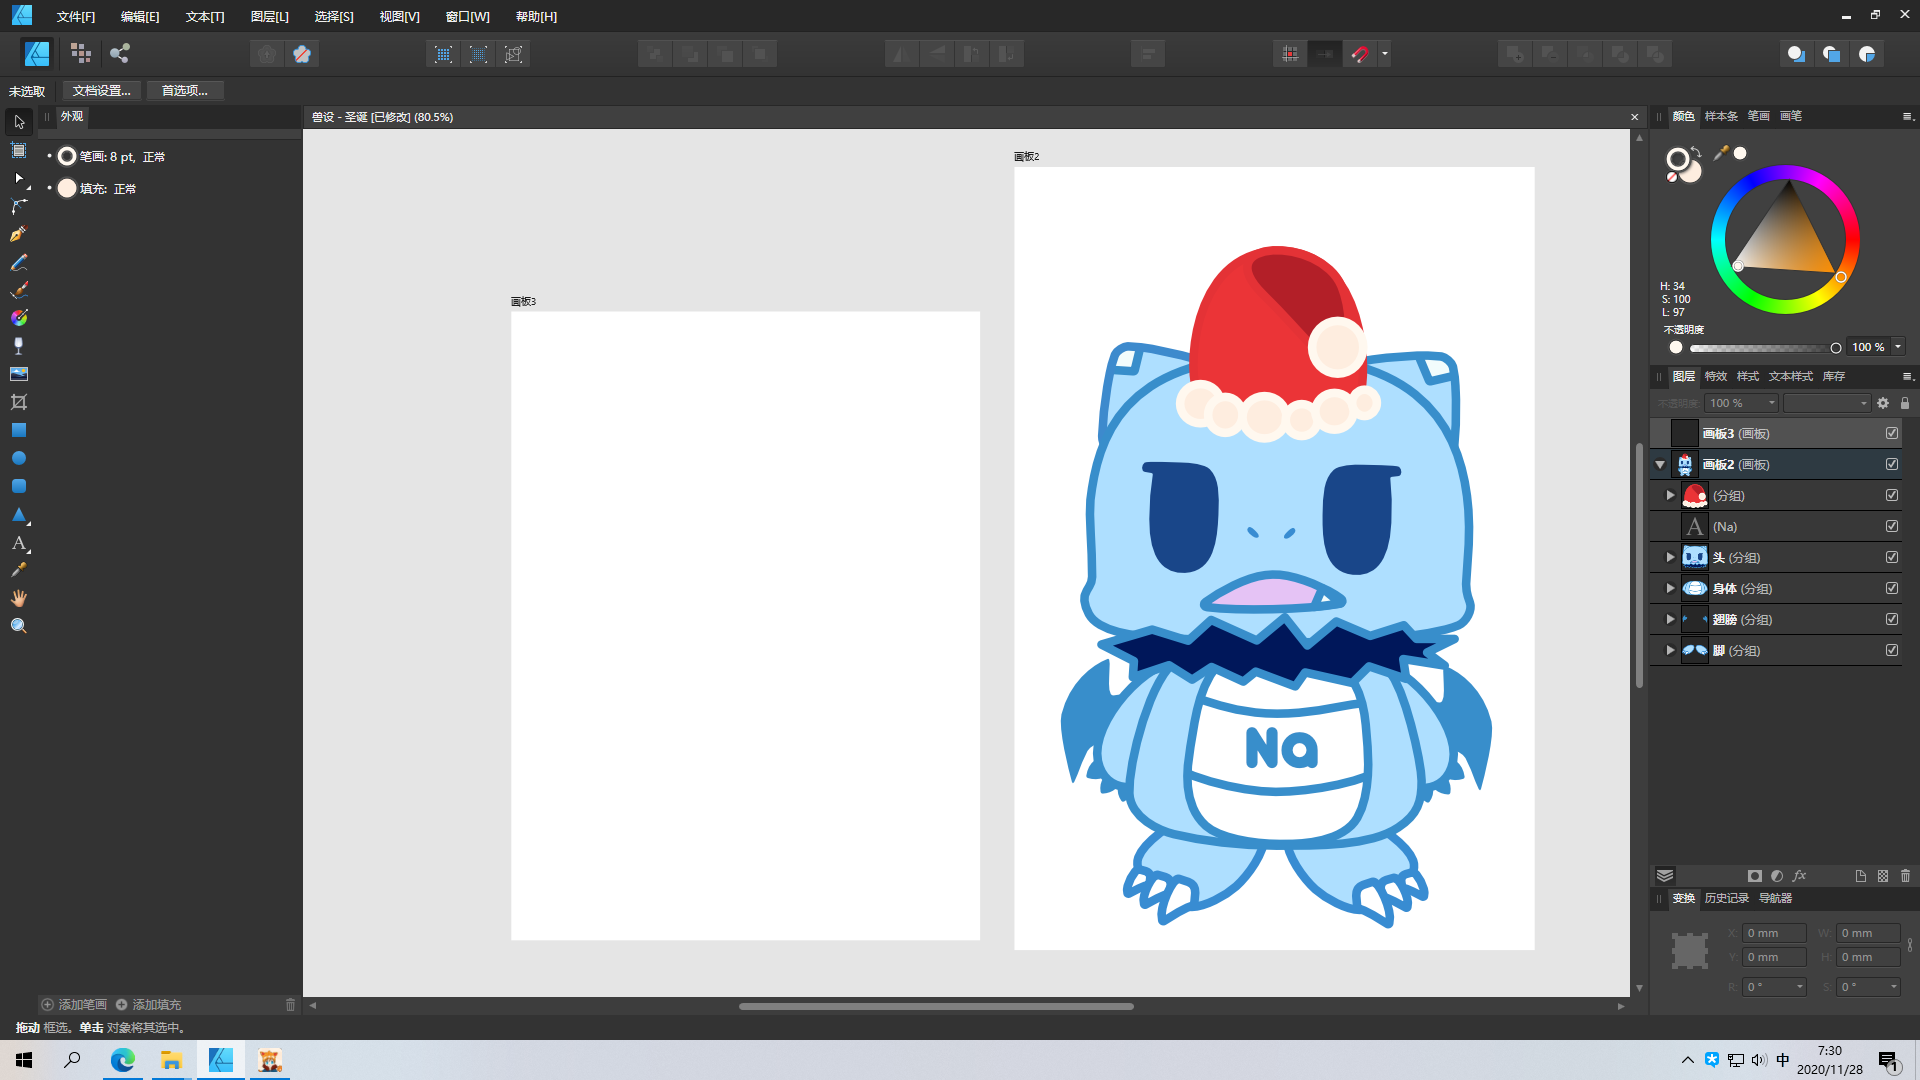Hide the hat (分组) layer
Image resolution: width=1920 pixels, height=1080 pixels.
(x=1892, y=495)
